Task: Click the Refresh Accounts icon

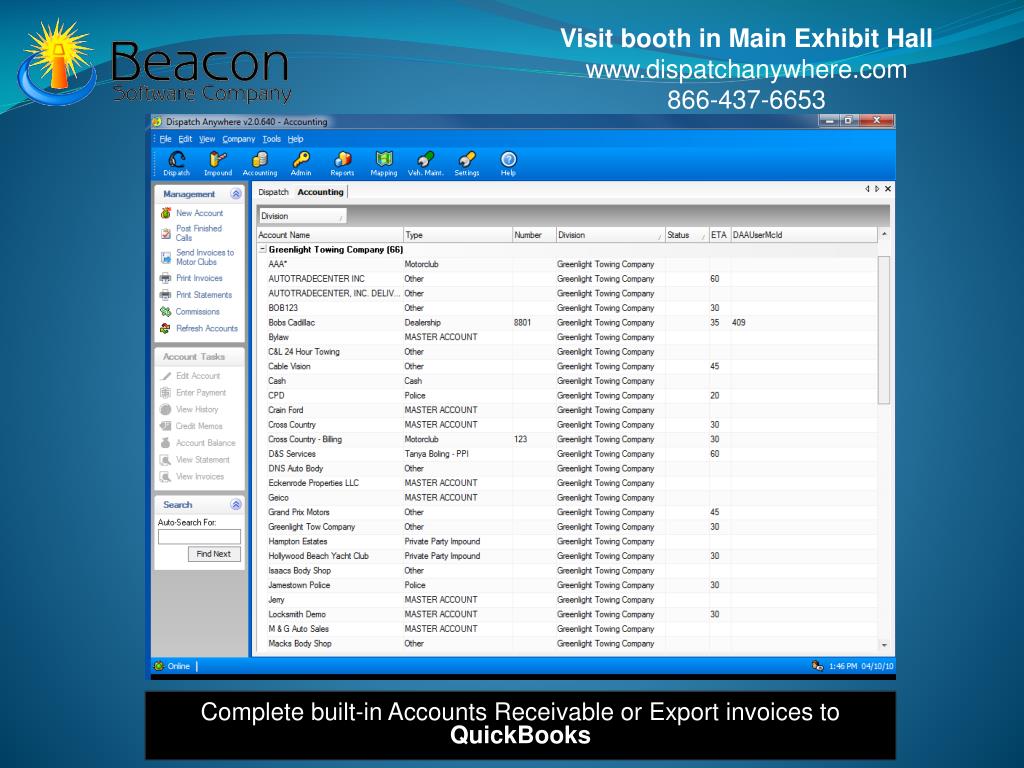Action: 166,328
